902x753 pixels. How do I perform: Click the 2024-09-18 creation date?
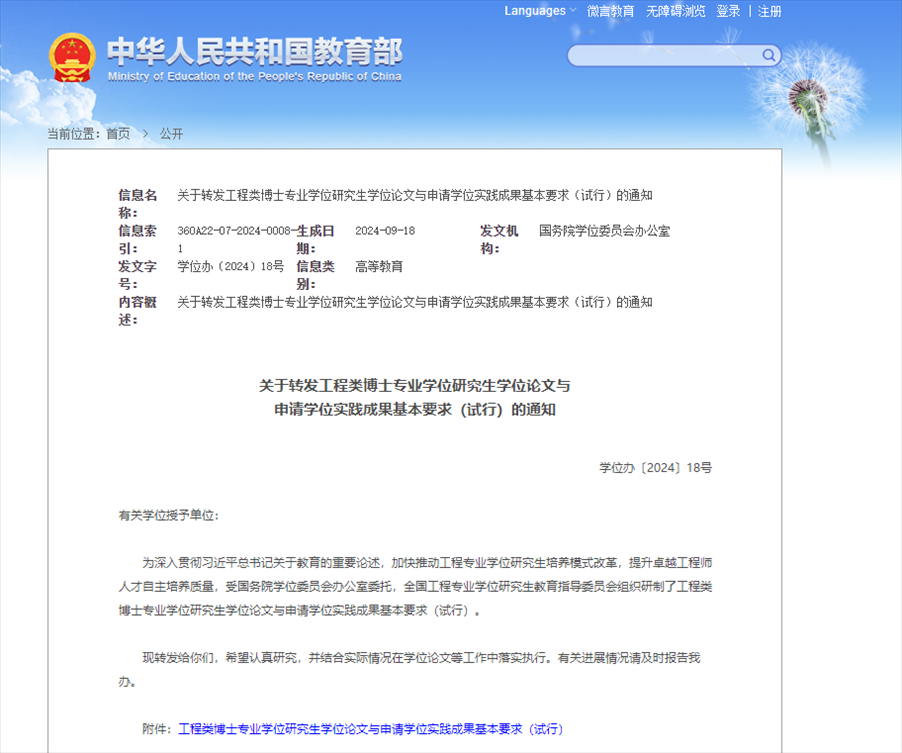click(x=385, y=231)
